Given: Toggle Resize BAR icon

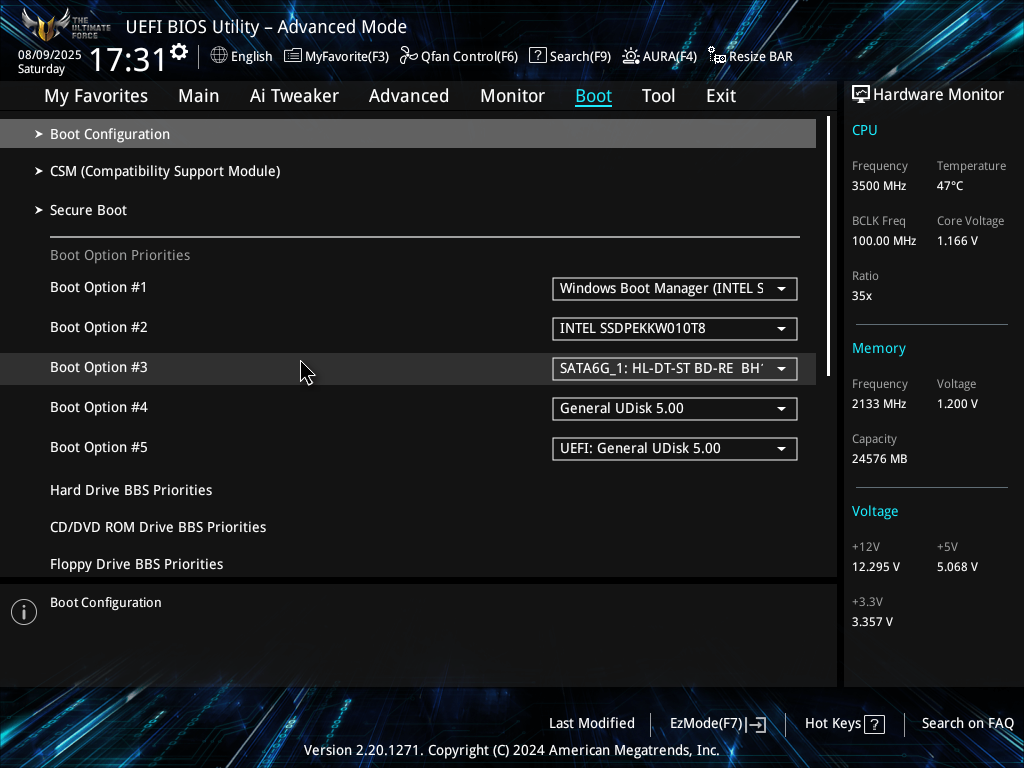Looking at the screenshot, I should [x=716, y=56].
